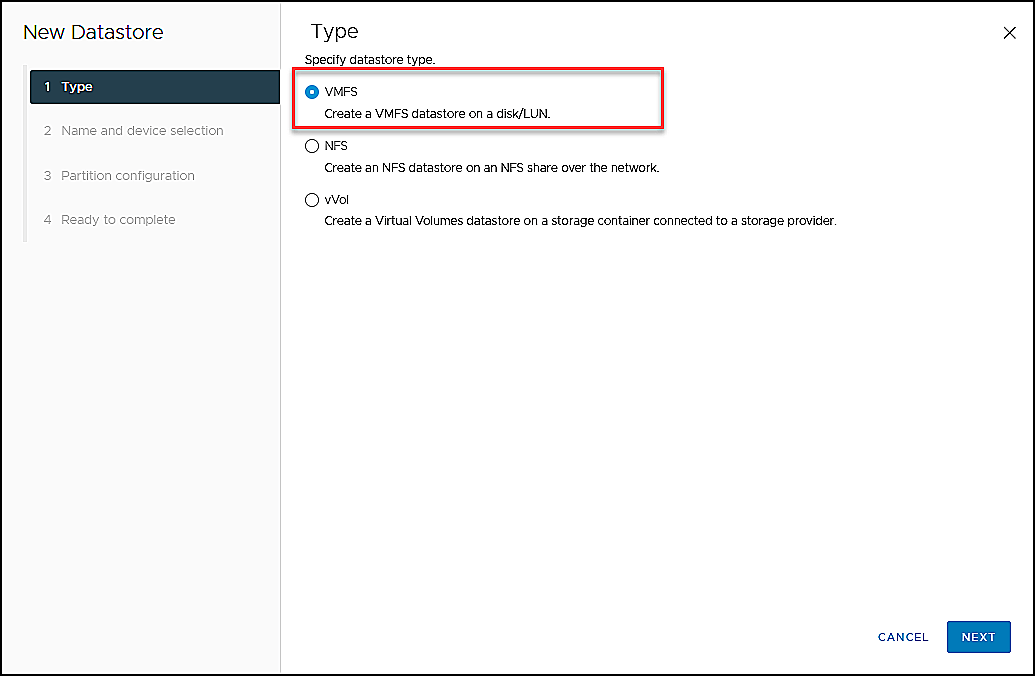Close the dialog with the X icon
The image size is (1035, 676).
(x=1009, y=33)
